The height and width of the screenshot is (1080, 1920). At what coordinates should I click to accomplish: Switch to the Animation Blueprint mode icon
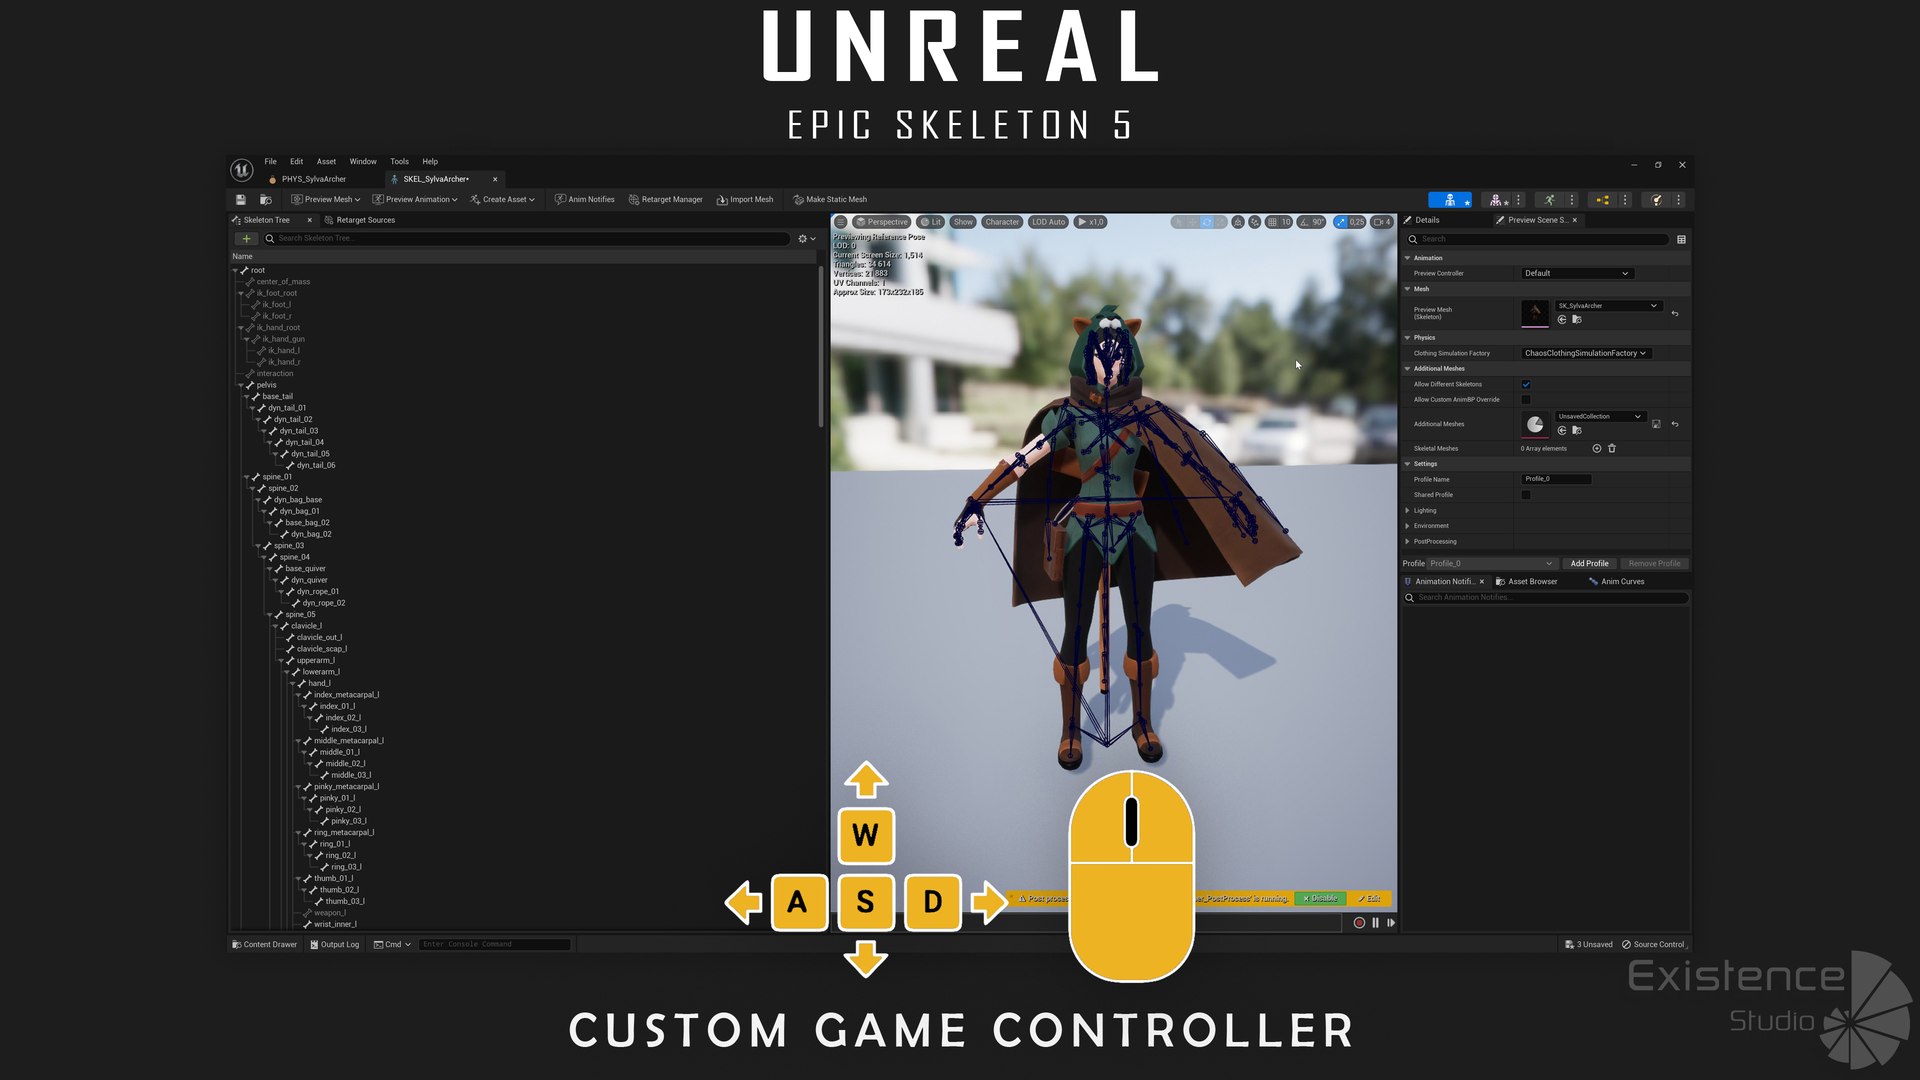pyautogui.click(x=1603, y=200)
